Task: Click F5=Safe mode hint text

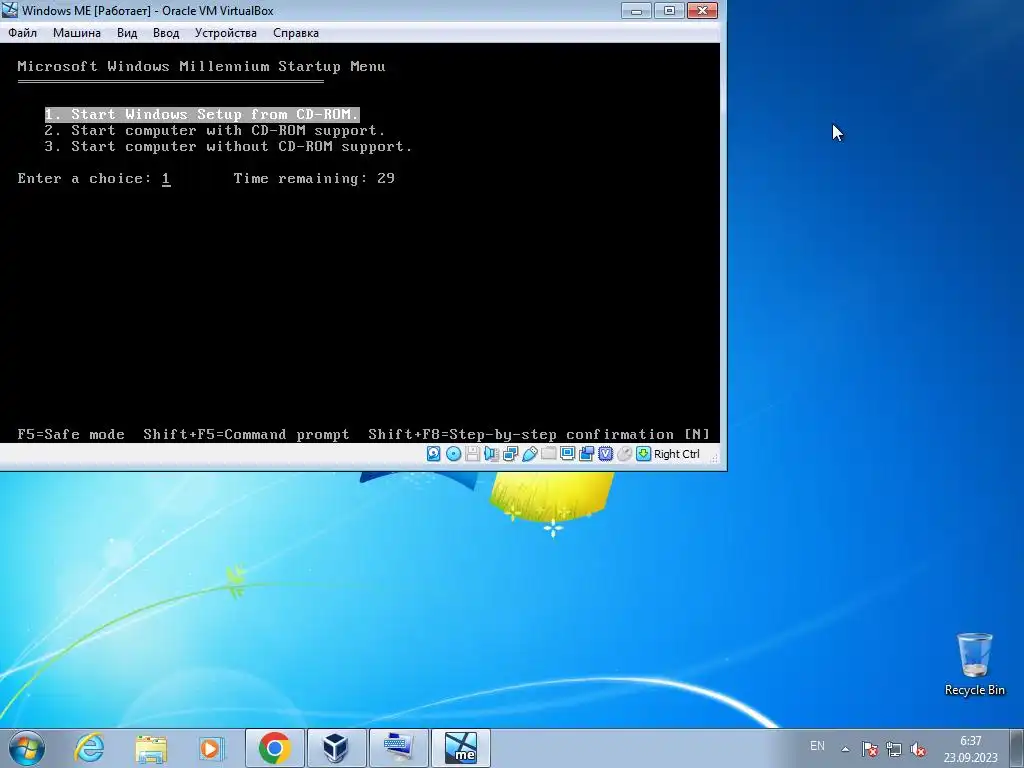Action: (x=71, y=434)
